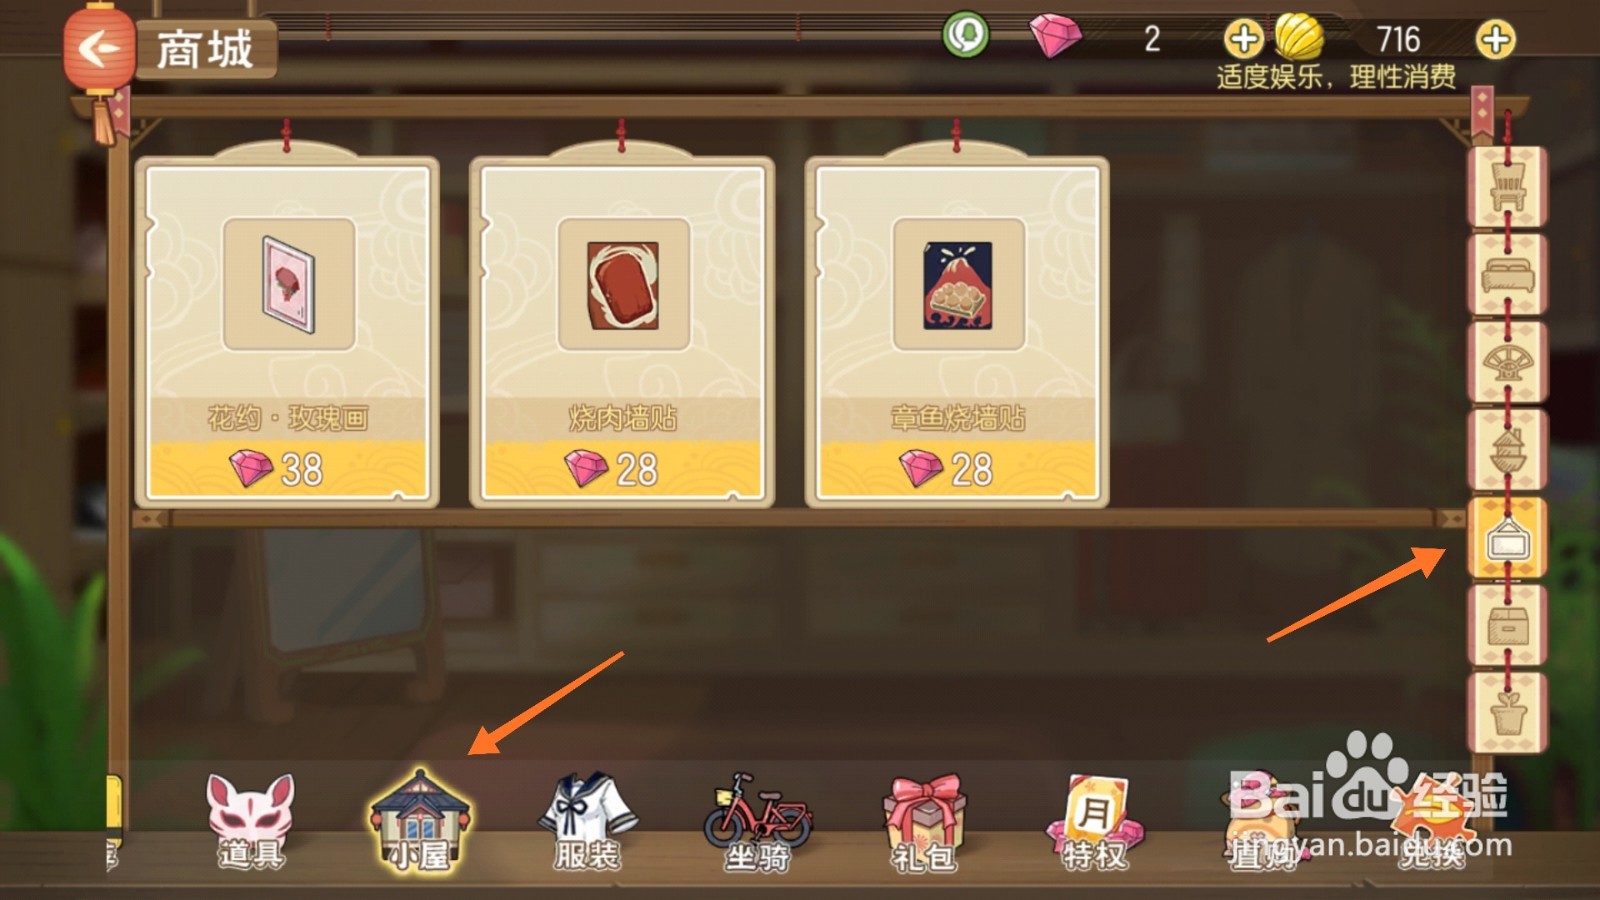Open the 坐骑 mount tab
Image resolution: width=1600 pixels, height=900 pixels.
click(x=757, y=822)
